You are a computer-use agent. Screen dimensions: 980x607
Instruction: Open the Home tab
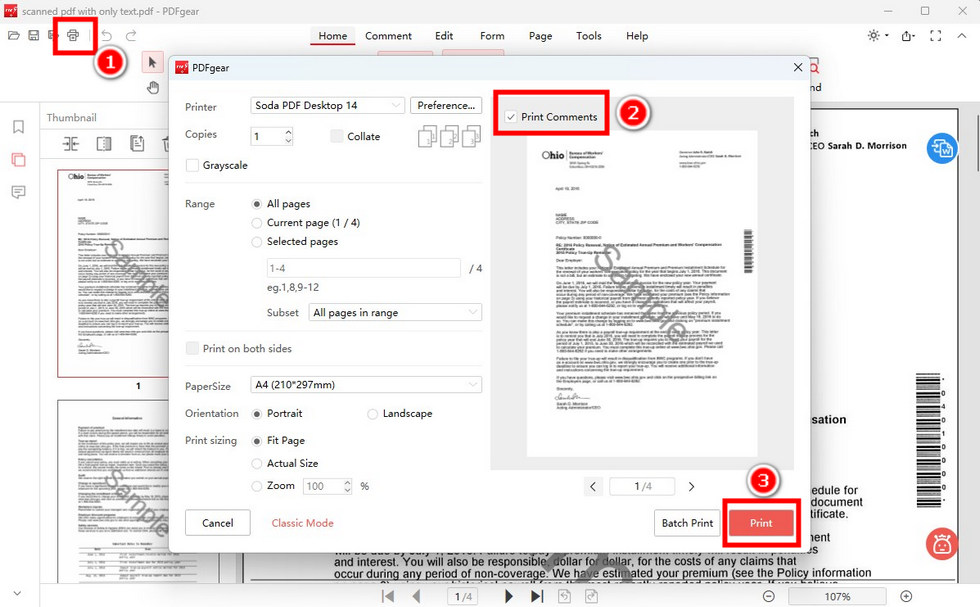pos(332,36)
